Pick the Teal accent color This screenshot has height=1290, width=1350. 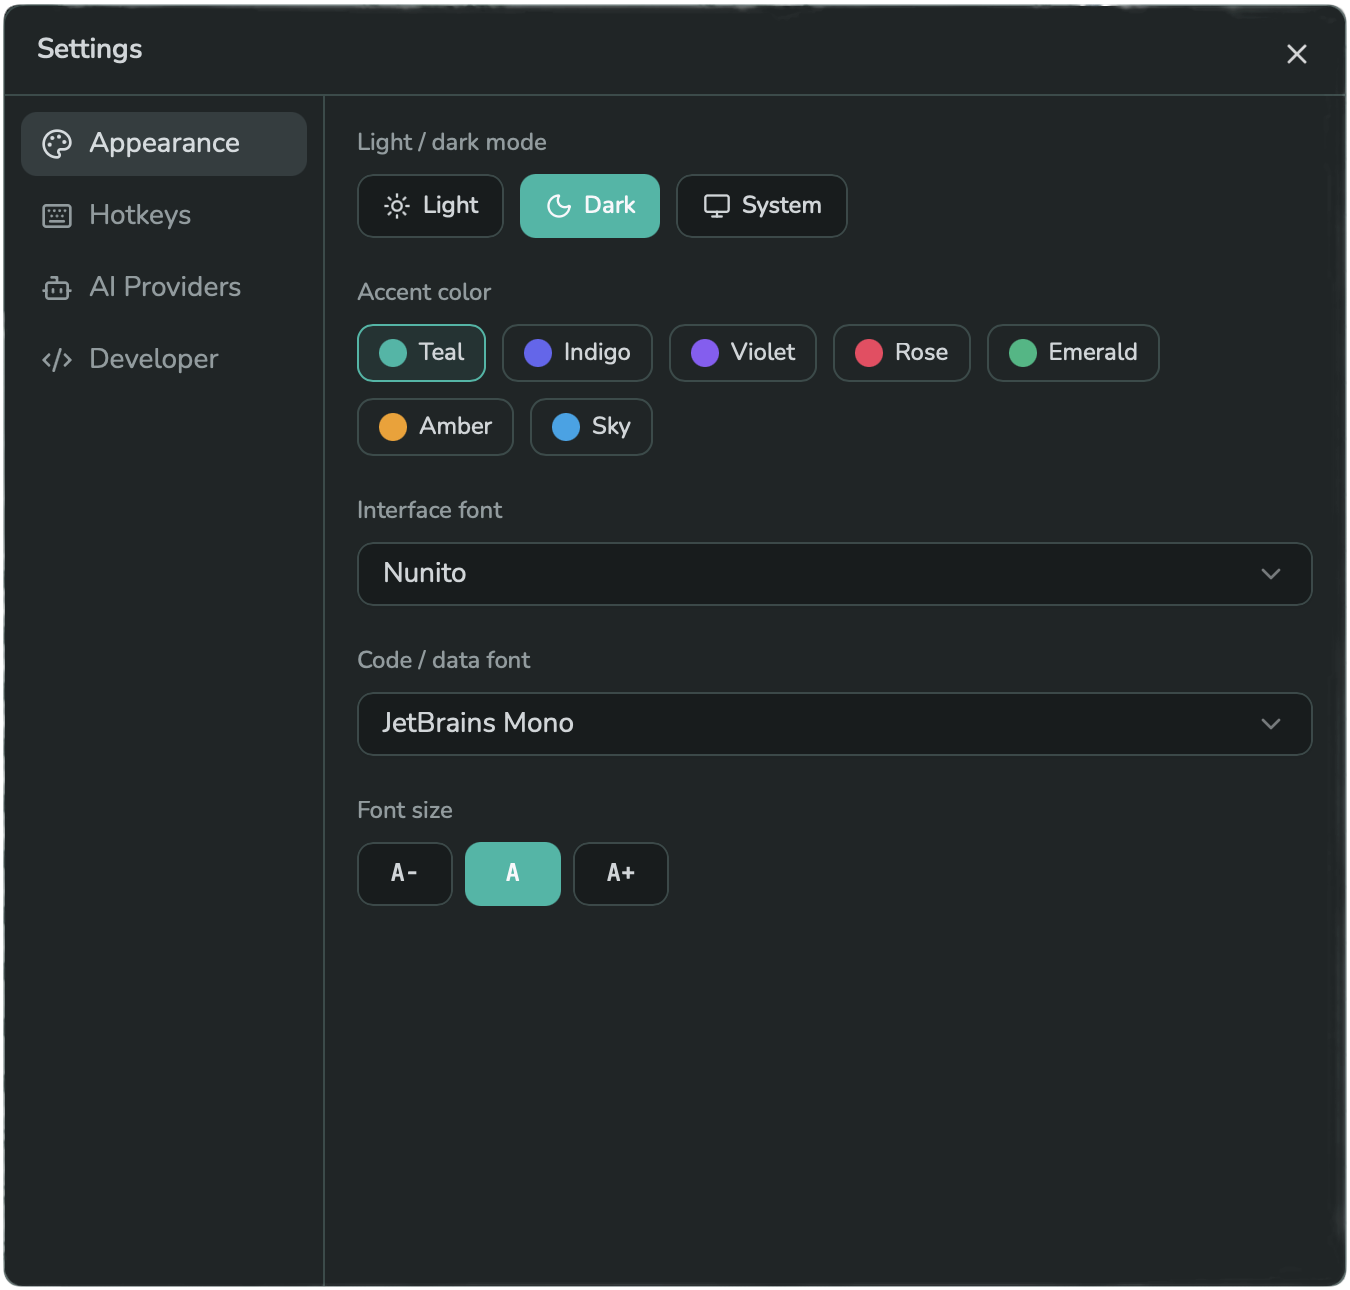click(421, 353)
